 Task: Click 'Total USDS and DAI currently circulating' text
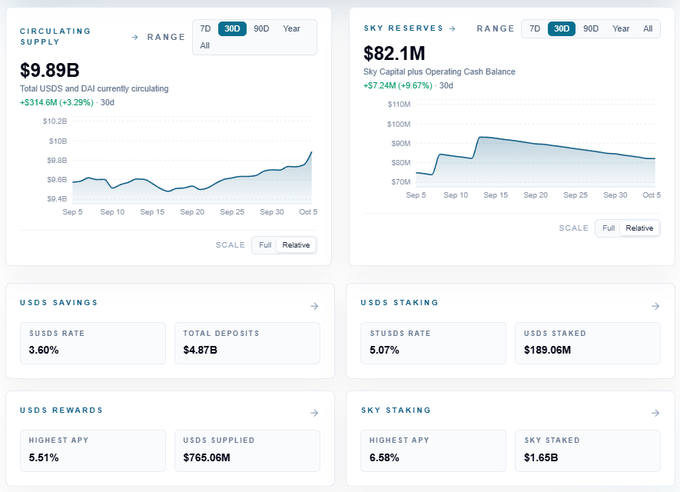click(x=94, y=89)
